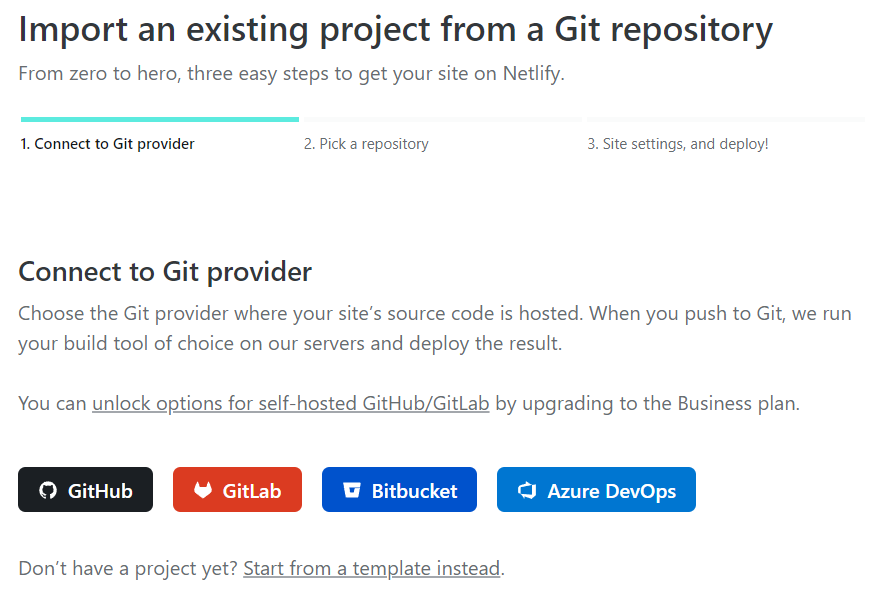Click the teal progress bar for step one

pos(159,119)
